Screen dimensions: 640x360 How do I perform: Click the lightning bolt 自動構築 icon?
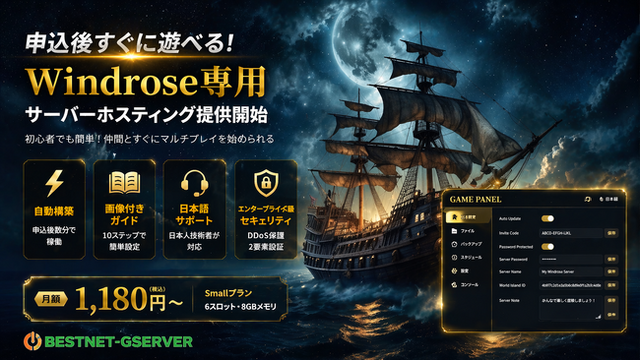[54, 183]
